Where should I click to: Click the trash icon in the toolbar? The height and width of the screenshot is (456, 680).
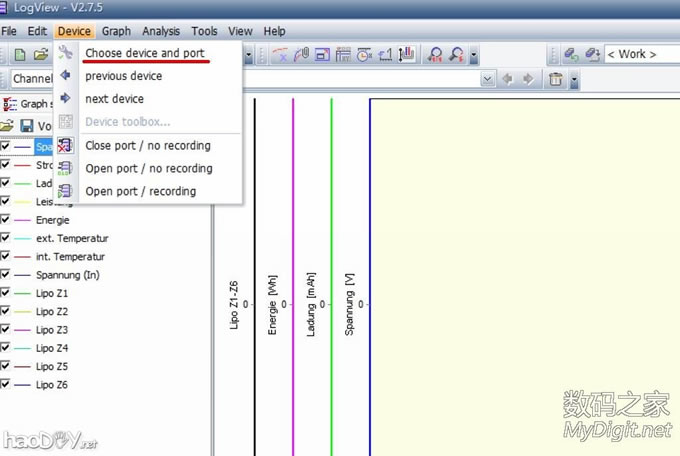(x=557, y=79)
